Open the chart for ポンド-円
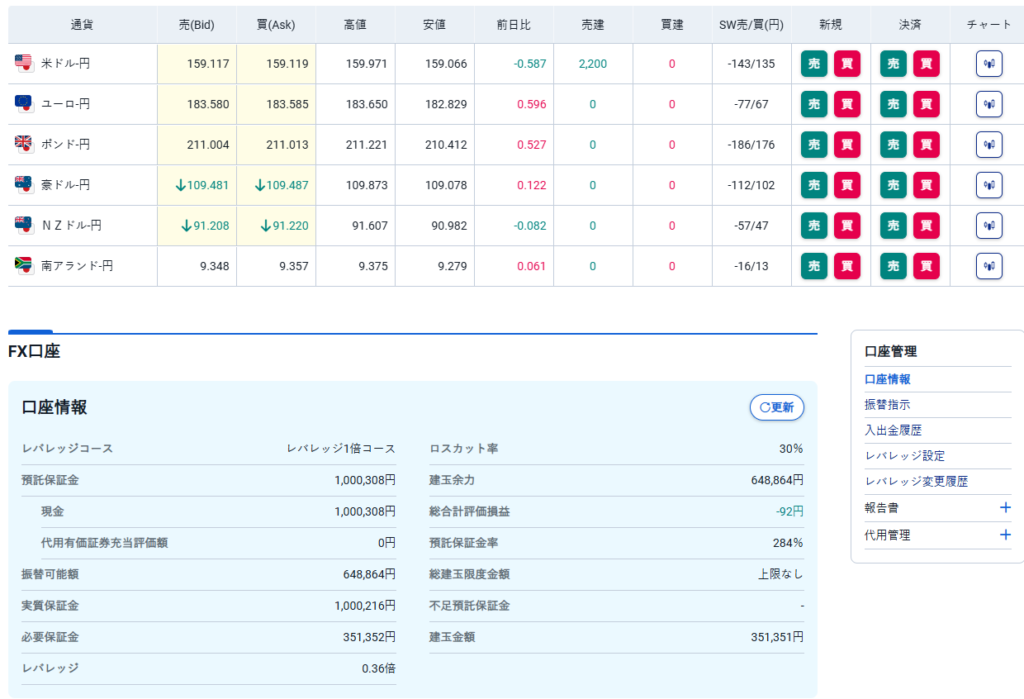The image size is (1024, 699). 988,144
